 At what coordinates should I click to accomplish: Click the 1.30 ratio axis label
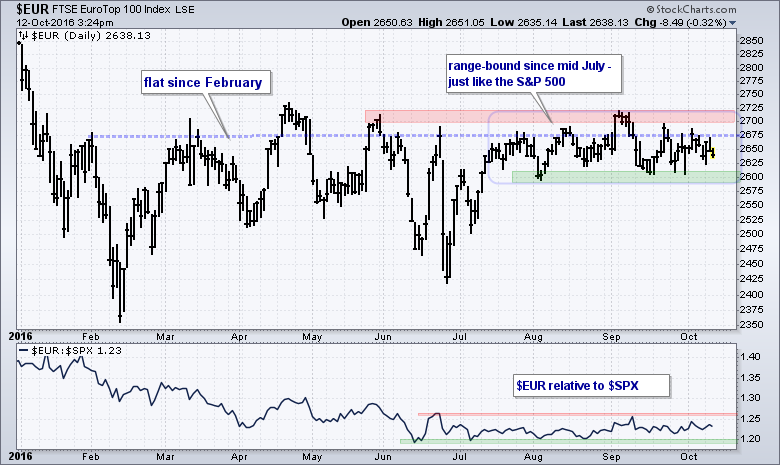750,398
